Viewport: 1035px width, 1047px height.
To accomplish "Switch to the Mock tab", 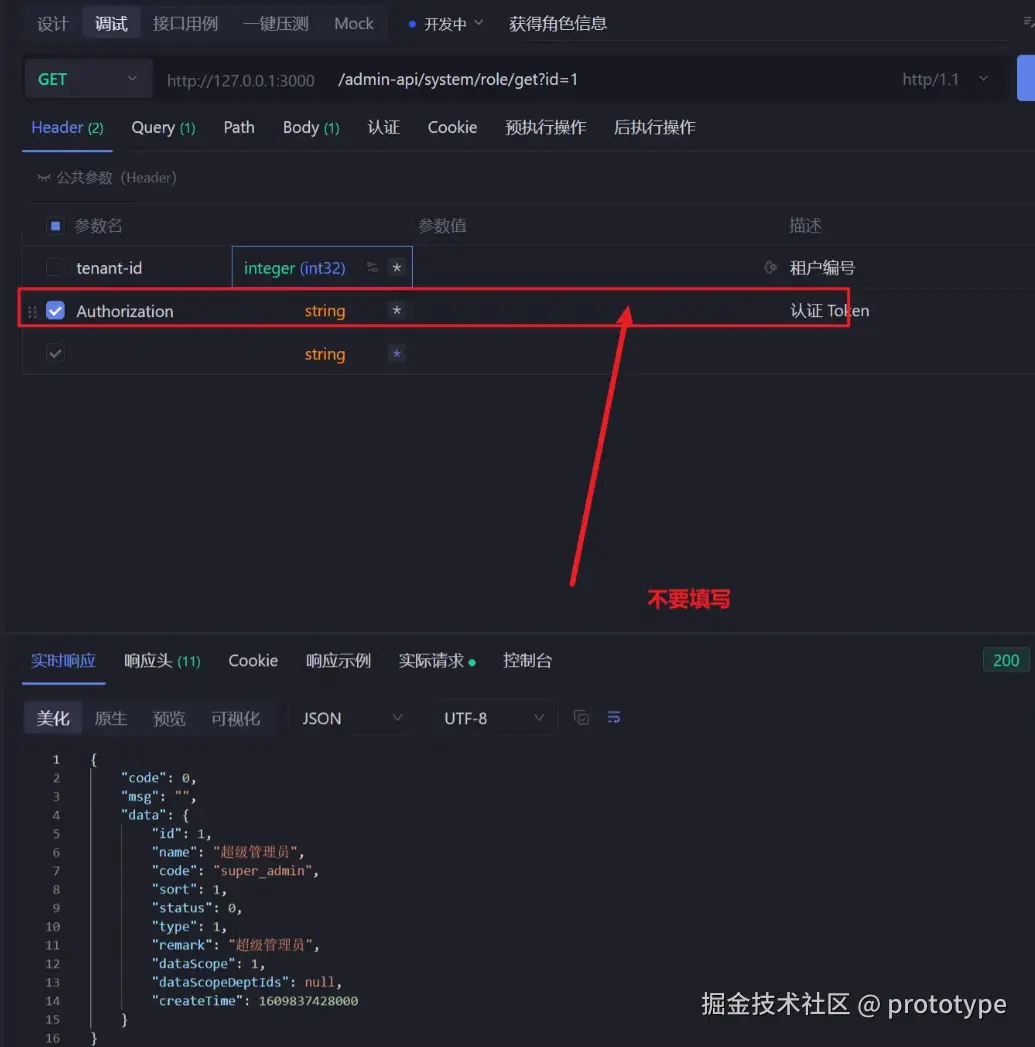I will pyautogui.click(x=354, y=23).
